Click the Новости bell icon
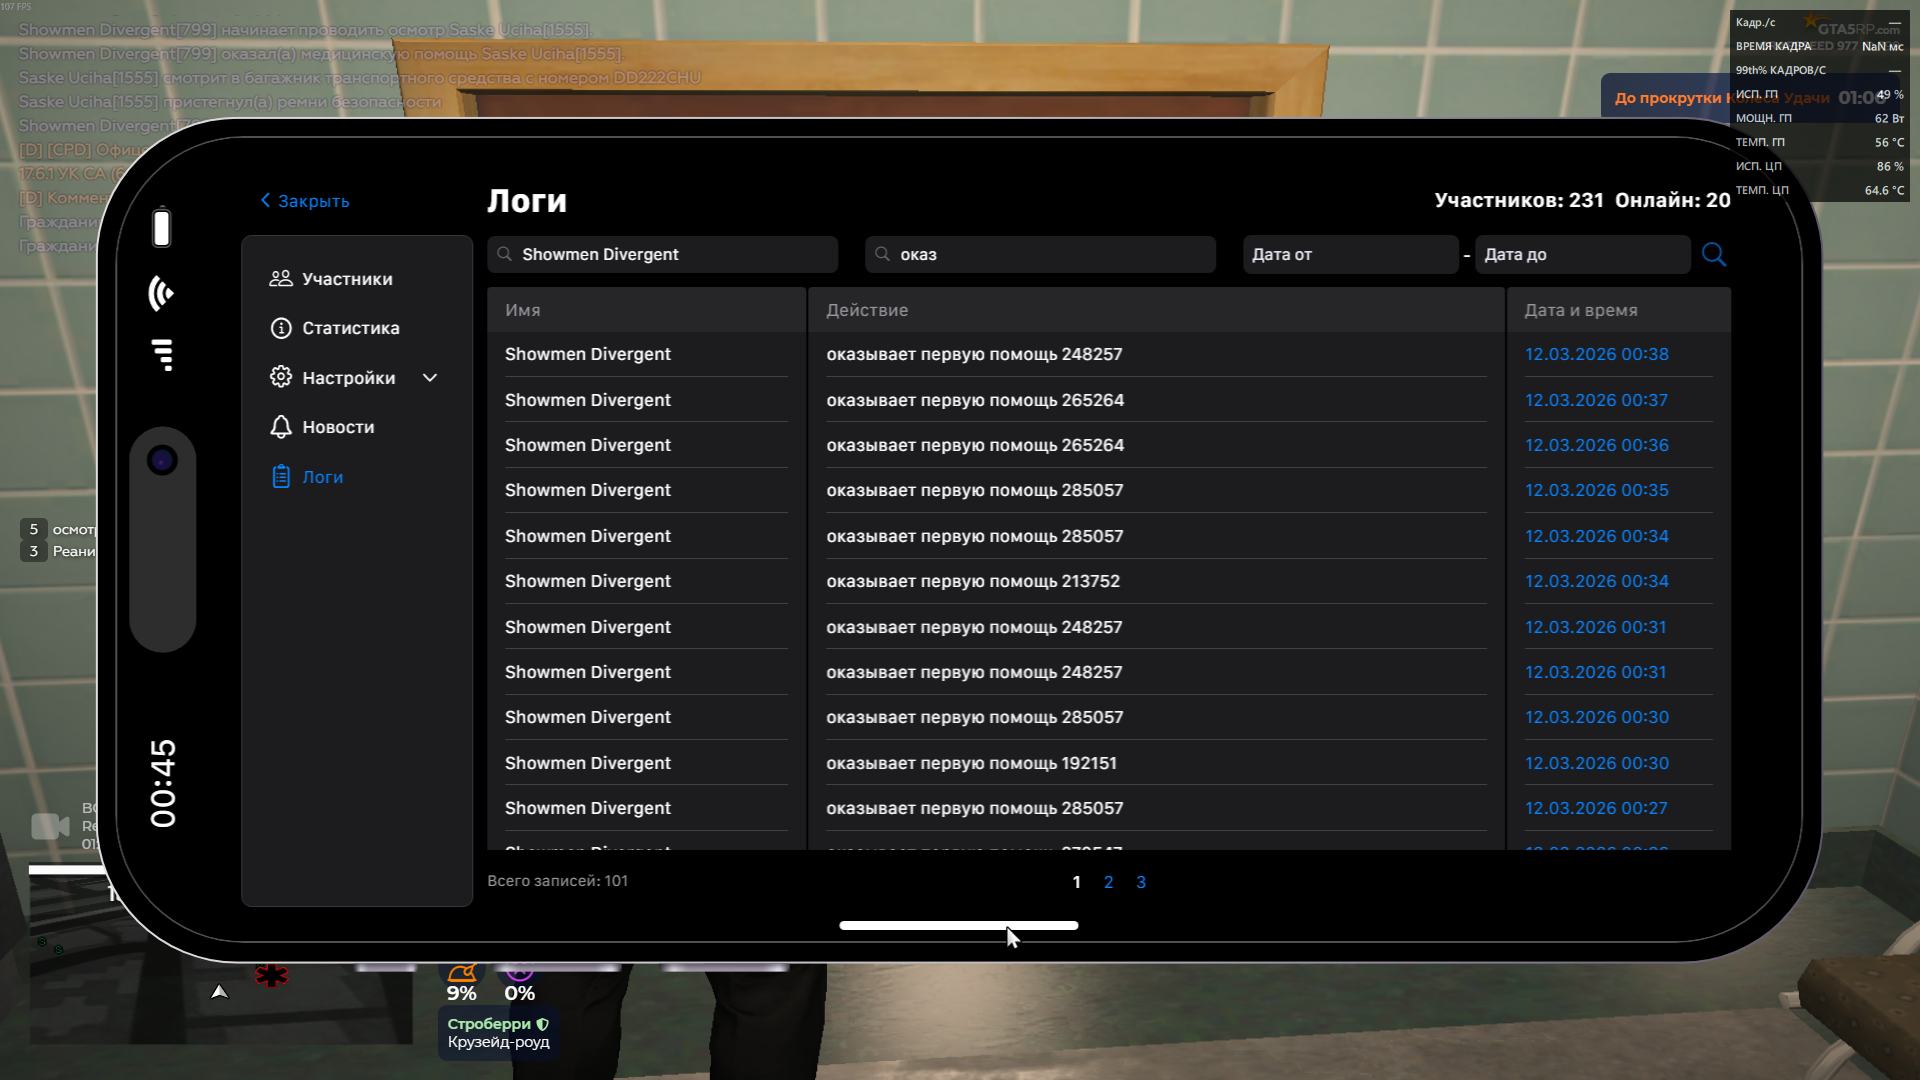 (281, 427)
